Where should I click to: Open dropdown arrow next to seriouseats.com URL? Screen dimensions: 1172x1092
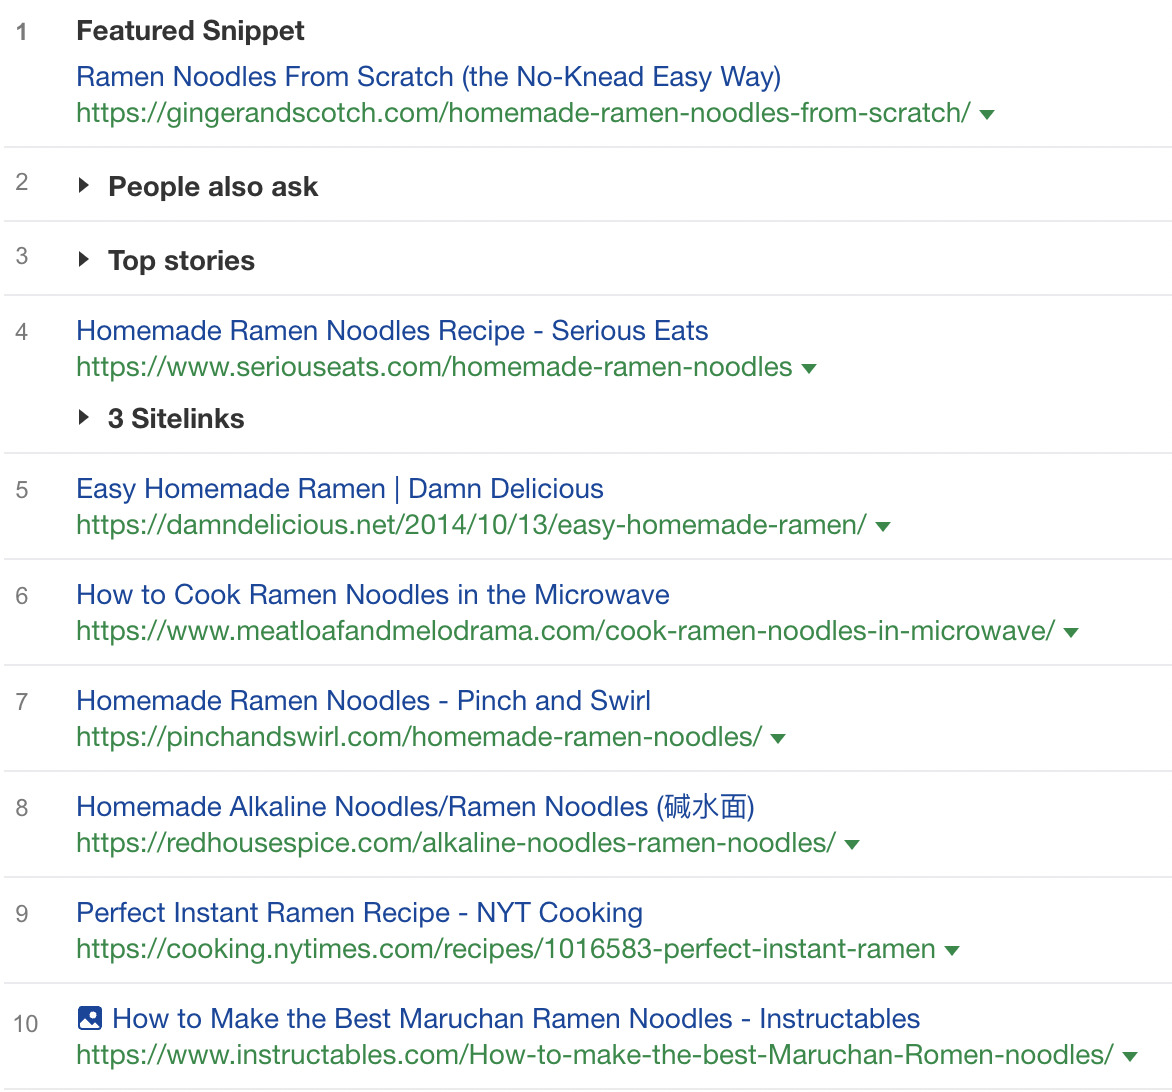810,368
